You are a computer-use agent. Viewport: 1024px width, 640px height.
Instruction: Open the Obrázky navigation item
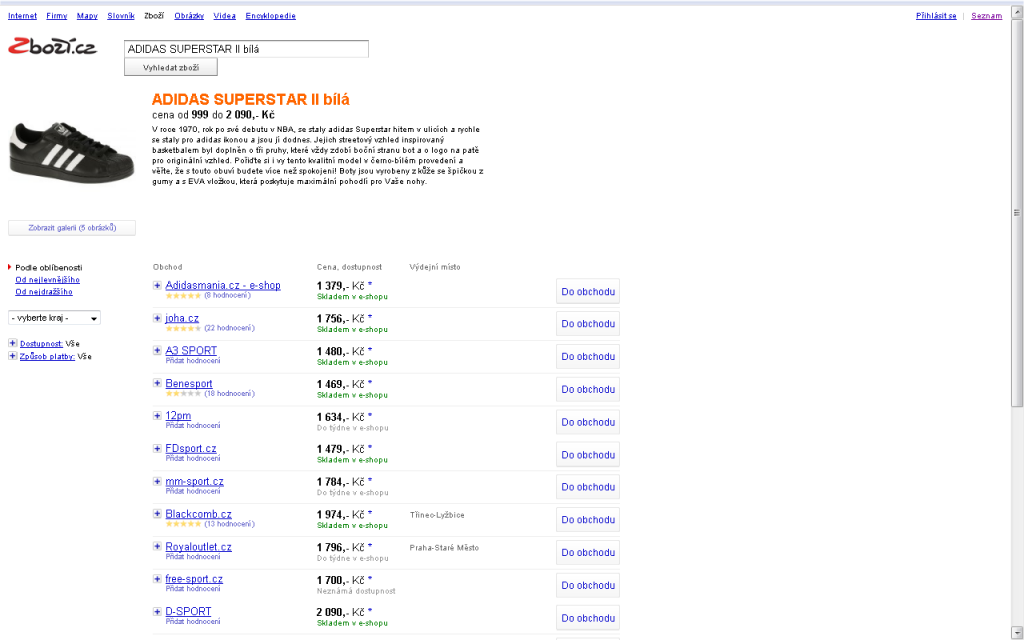(x=189, y=16)
